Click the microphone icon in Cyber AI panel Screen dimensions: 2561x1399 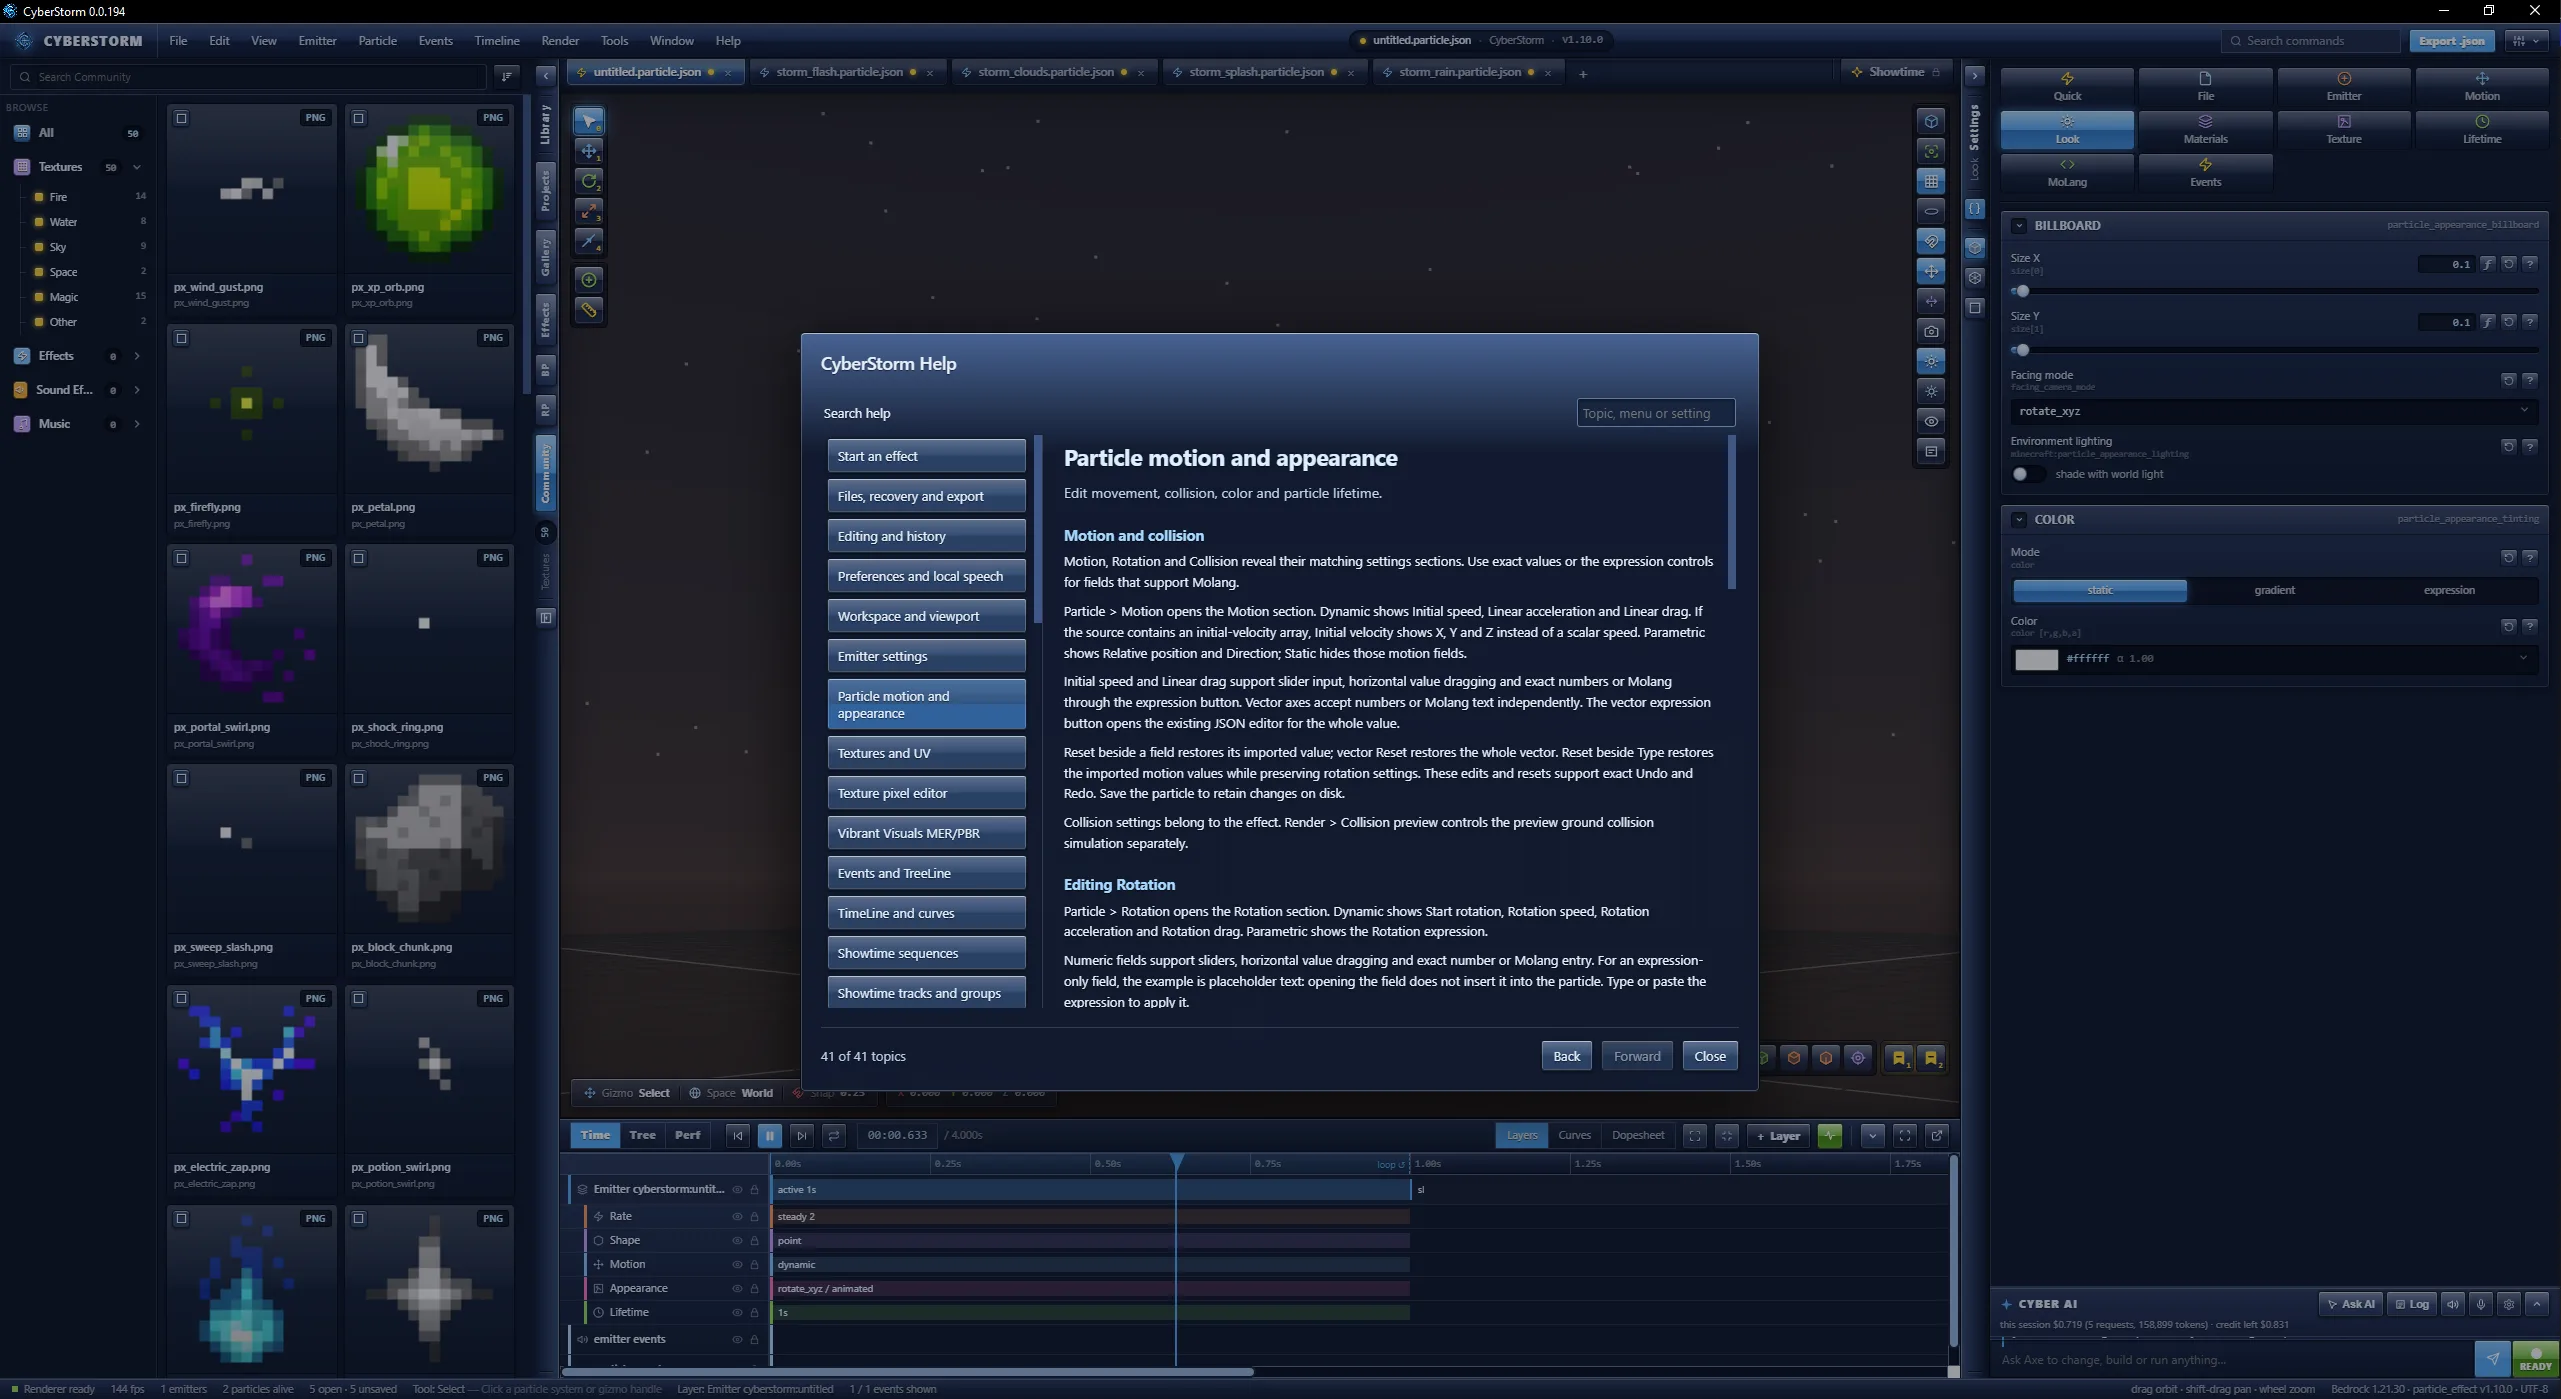[x=2480, y=1304]
